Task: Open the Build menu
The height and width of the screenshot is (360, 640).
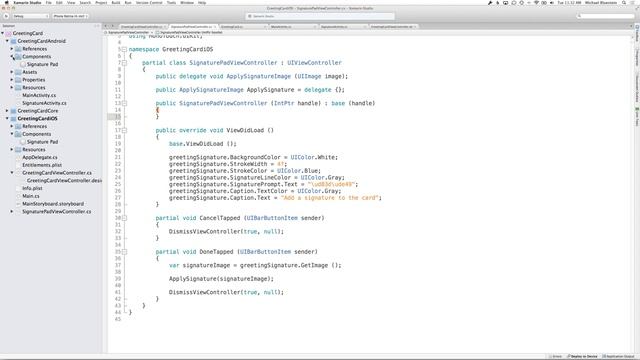Action: click(x=116, y=2)
